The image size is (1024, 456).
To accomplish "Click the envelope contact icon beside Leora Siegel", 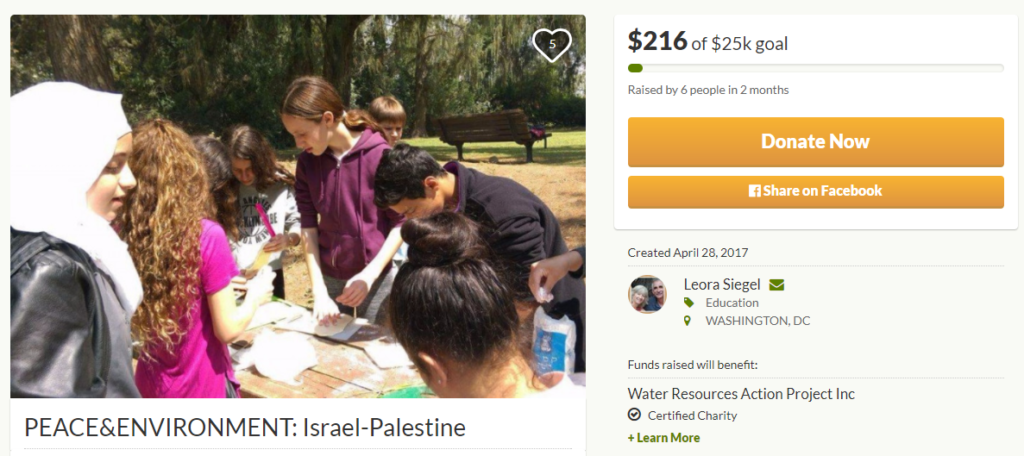I will [x=776, y=285].
